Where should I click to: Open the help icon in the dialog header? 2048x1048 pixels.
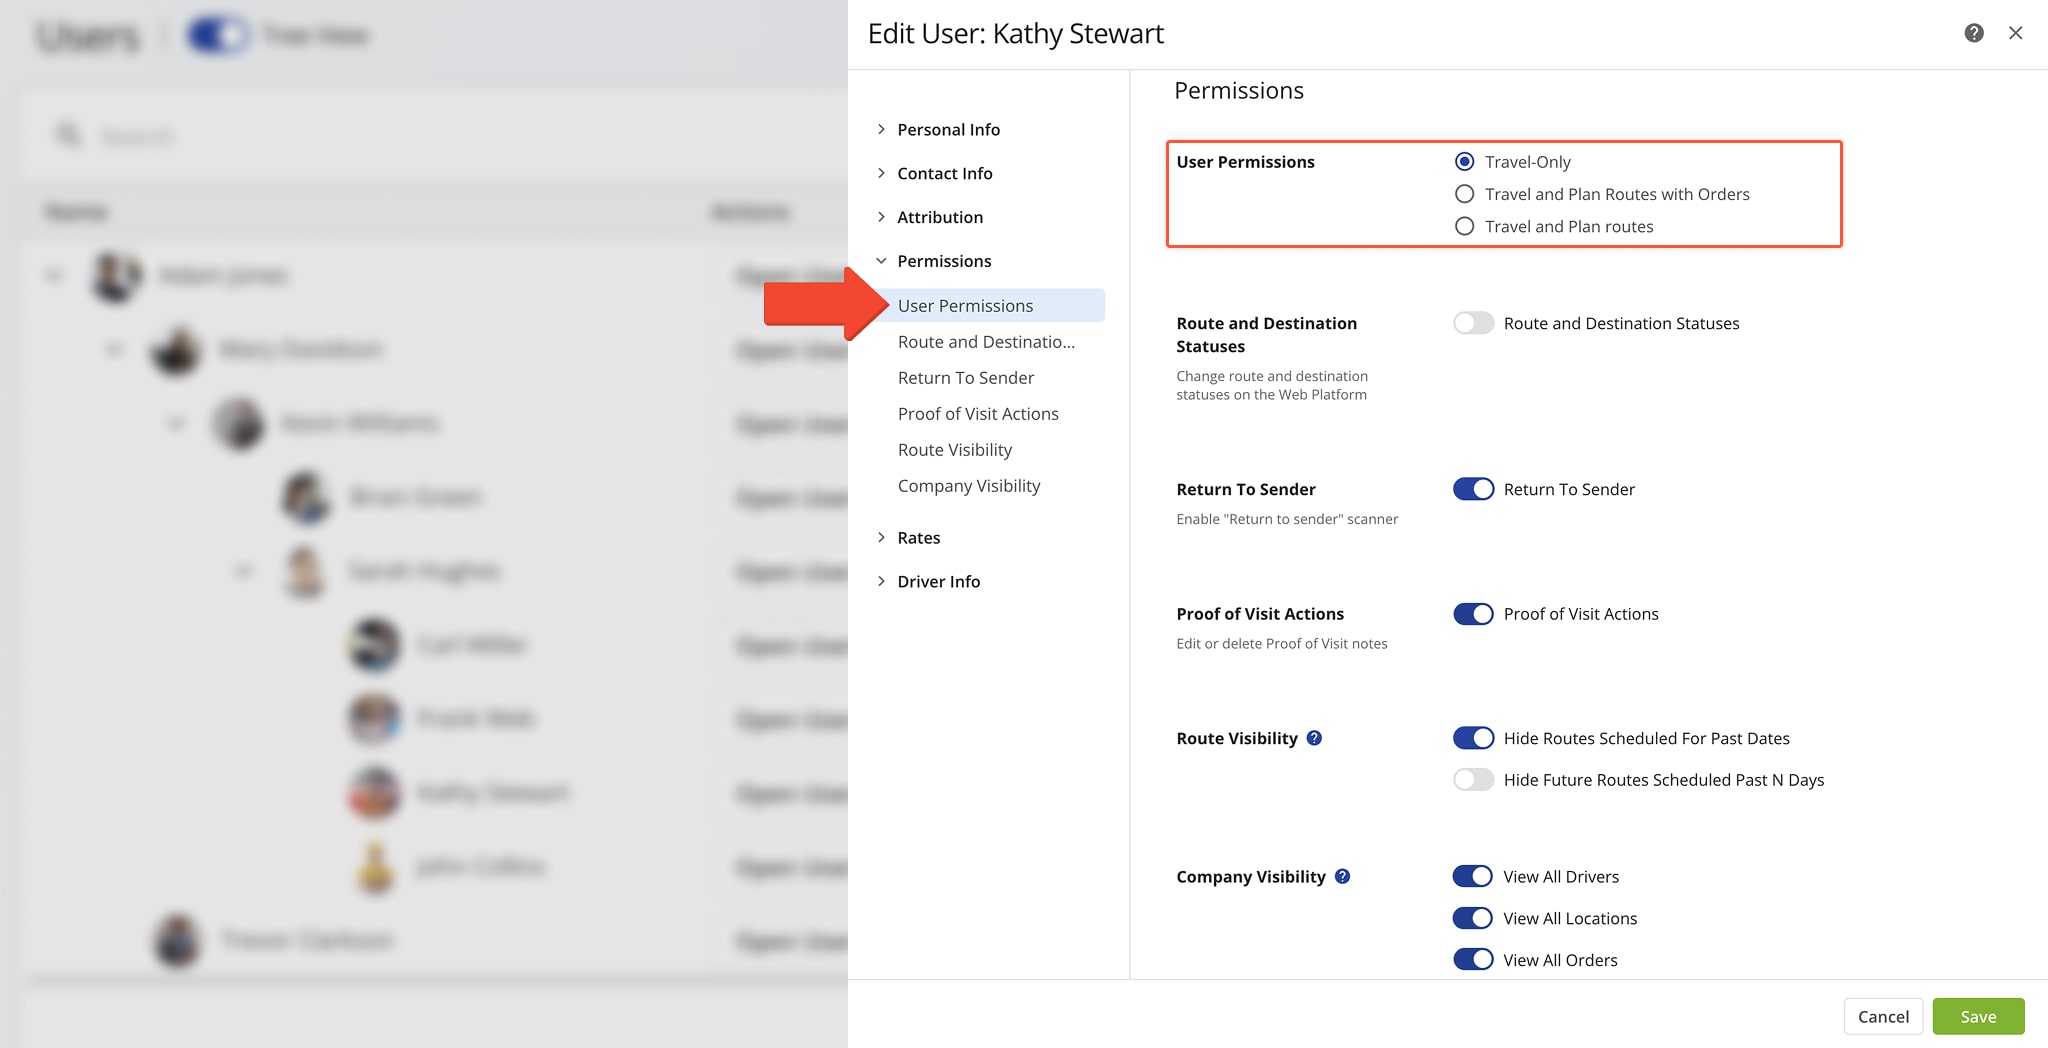pos(1973,33)
